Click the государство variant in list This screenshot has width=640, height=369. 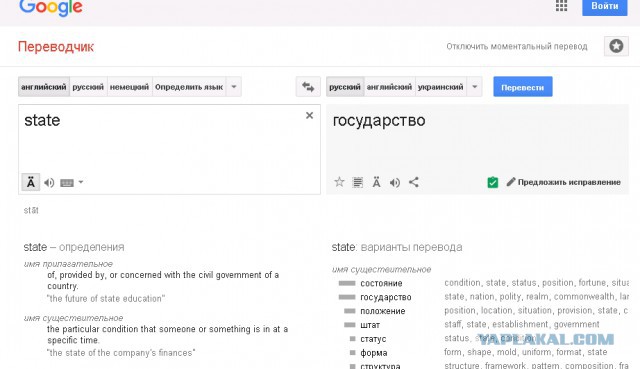(386, 297)
